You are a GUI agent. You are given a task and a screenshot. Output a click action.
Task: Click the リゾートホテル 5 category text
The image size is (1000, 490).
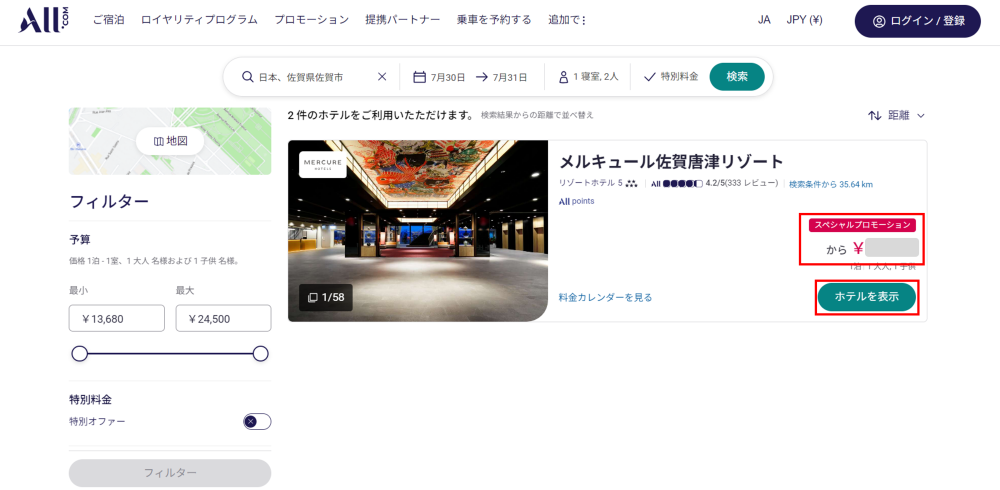pyautogui.click(x=591, y=184)
